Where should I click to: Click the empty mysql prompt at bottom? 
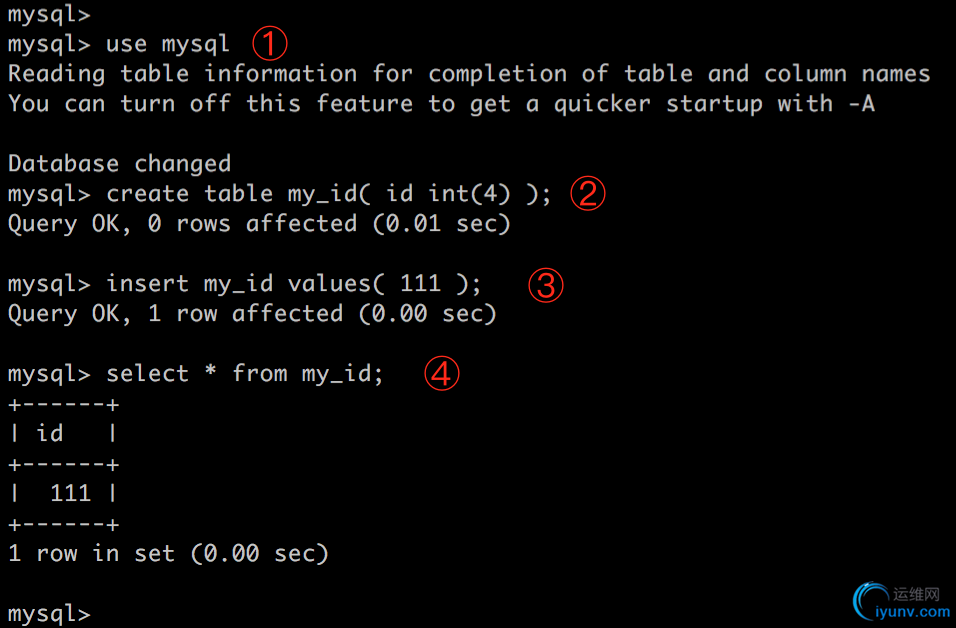(x=49, y=613)
